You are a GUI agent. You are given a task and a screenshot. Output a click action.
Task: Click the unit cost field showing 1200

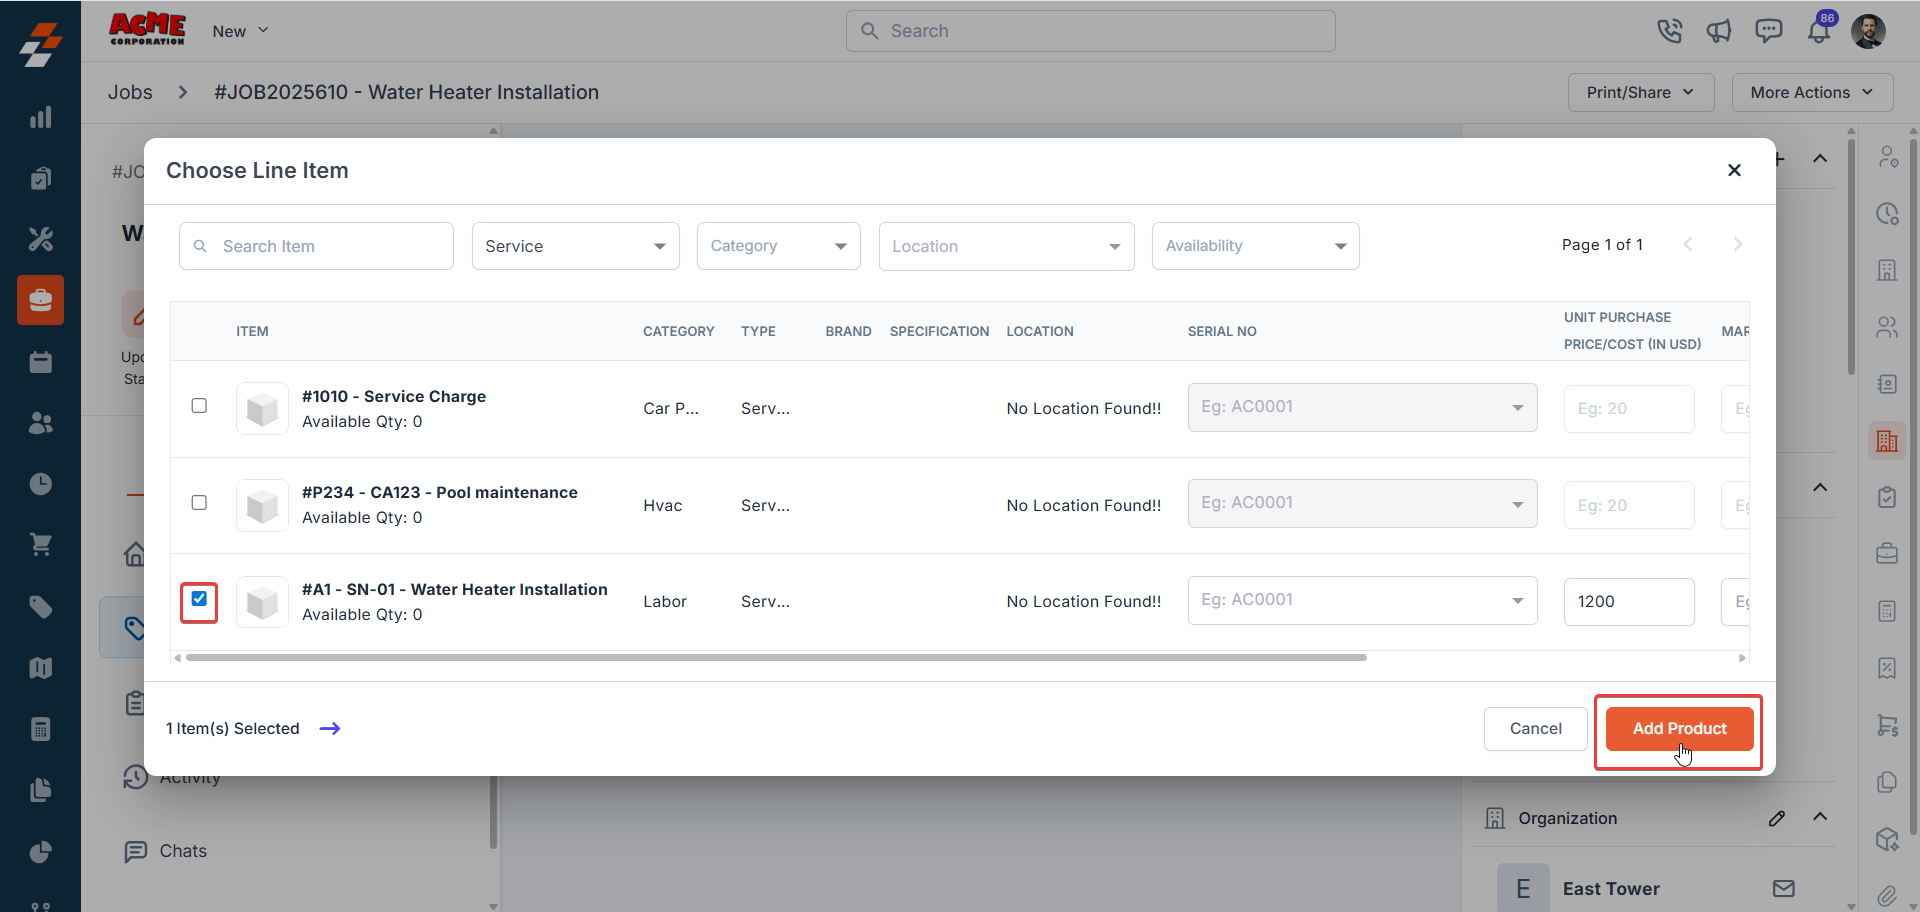pos(1629,601)
